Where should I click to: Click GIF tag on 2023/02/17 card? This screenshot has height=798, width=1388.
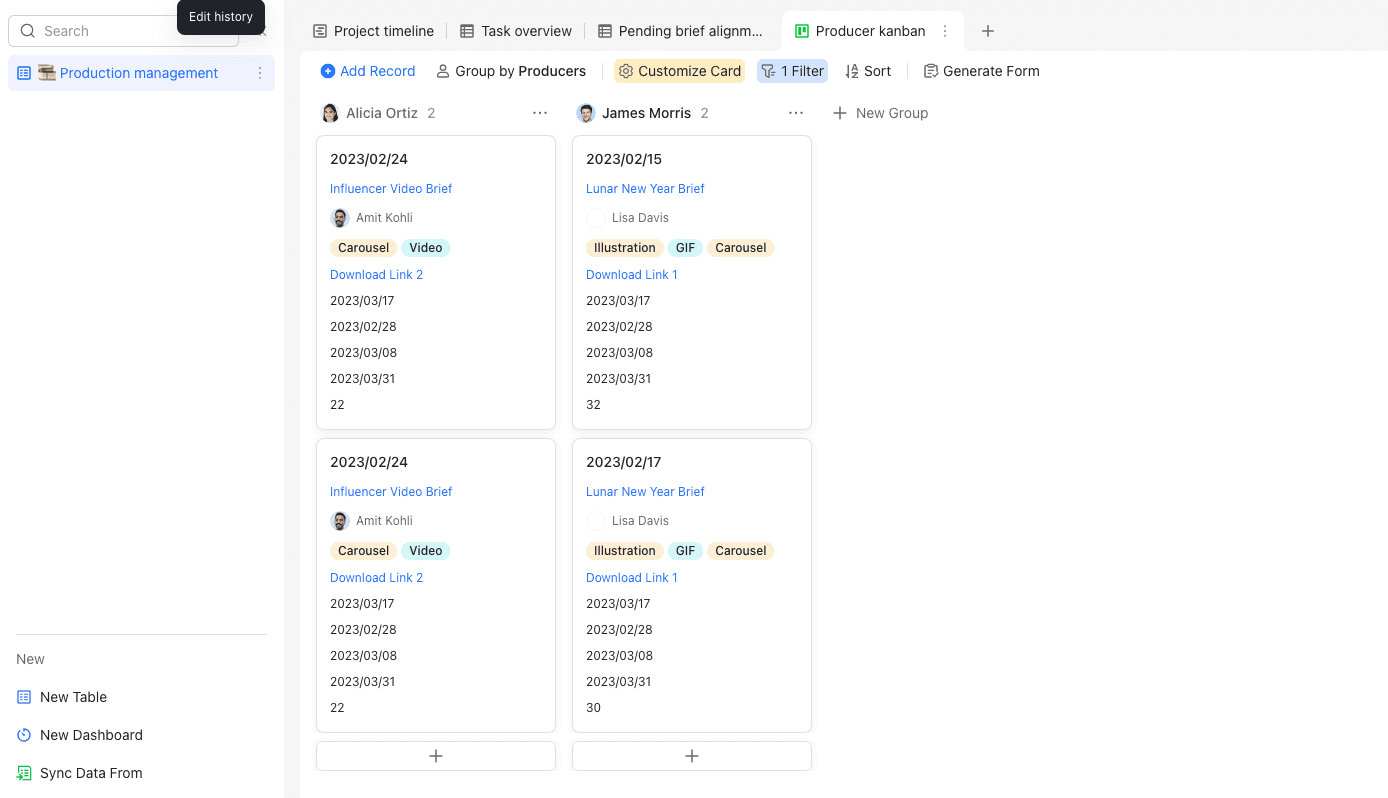[685, 551]
